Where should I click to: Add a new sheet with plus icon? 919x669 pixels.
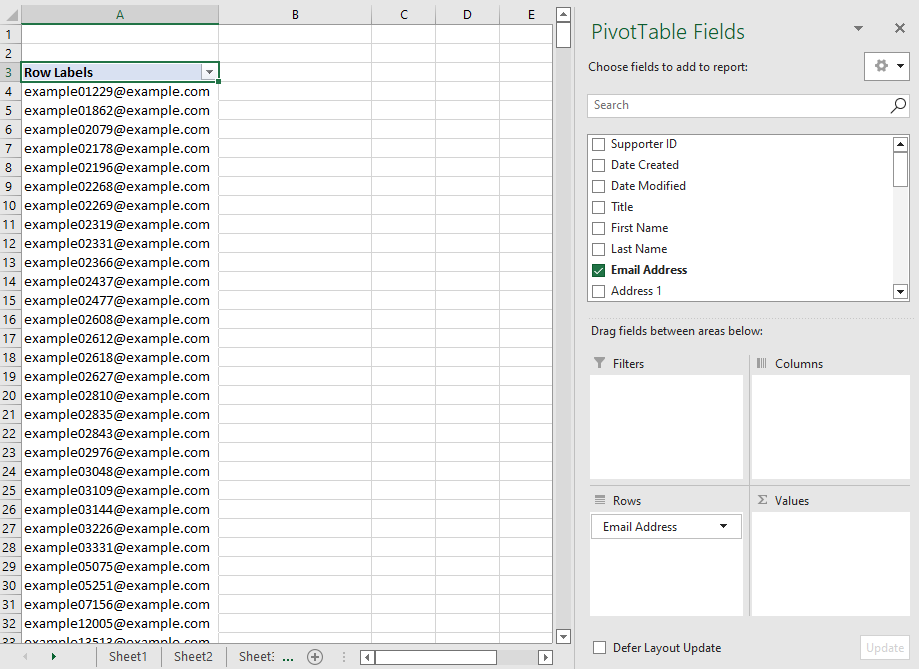coord(315,657)
